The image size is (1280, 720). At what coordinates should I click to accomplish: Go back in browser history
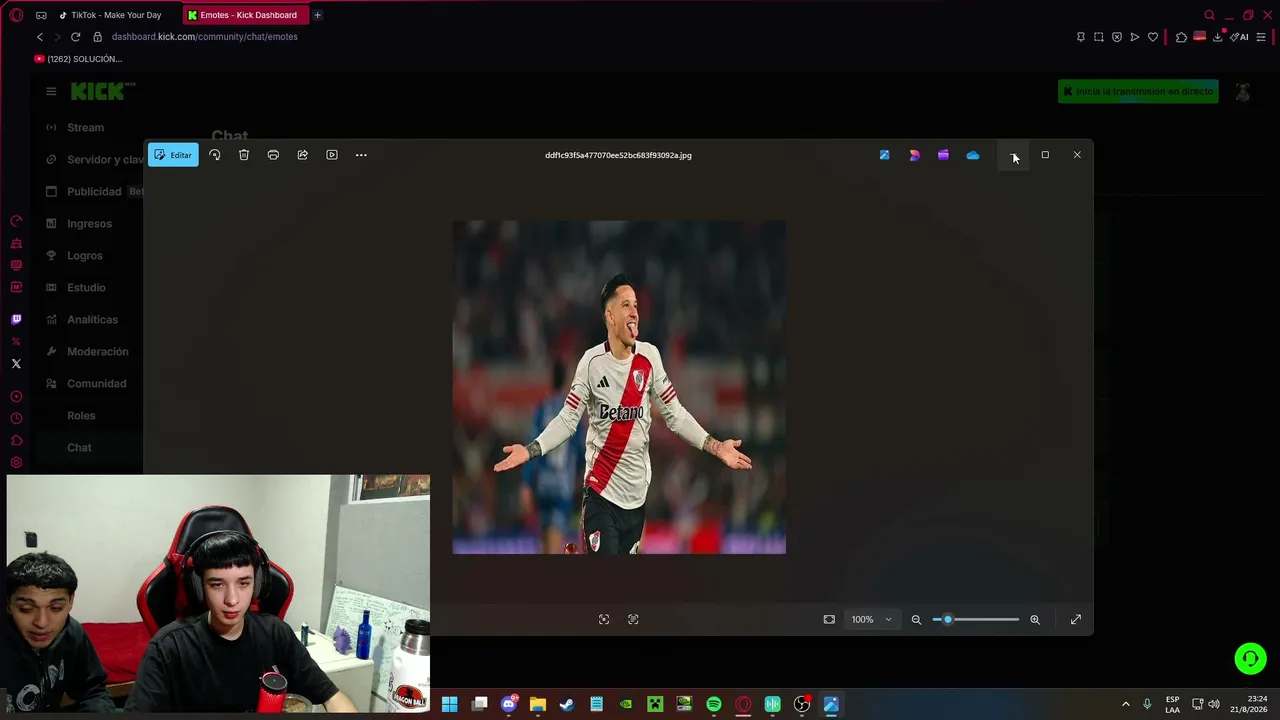pos(40,37)
